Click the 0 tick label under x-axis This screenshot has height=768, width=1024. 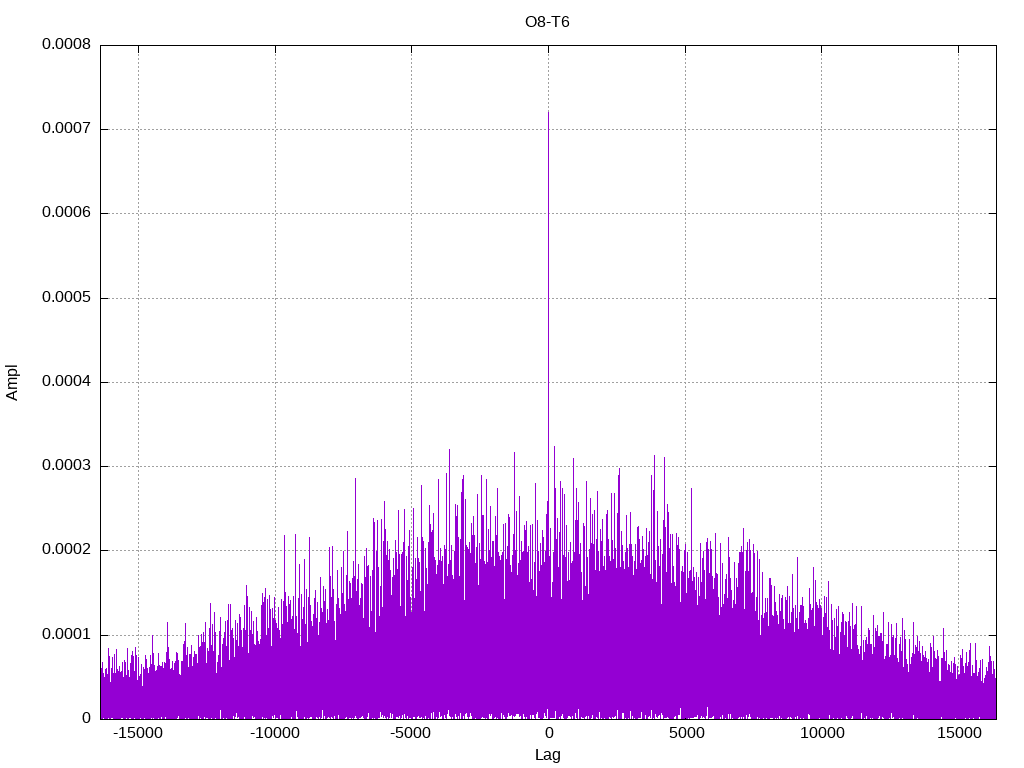coord(548,734)
